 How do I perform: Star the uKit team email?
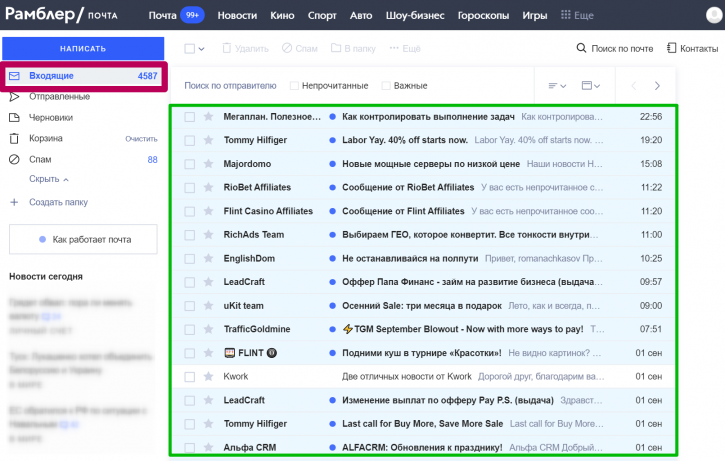click(209, 306)
